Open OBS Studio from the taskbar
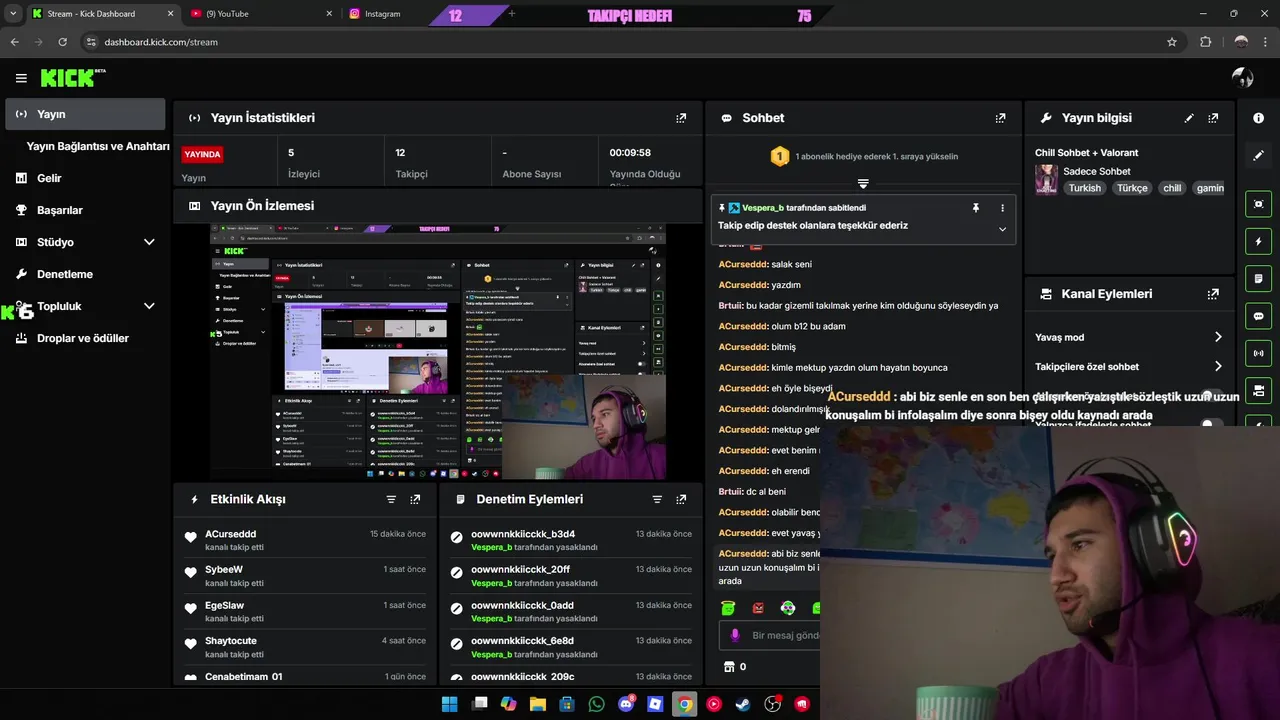 772,704
